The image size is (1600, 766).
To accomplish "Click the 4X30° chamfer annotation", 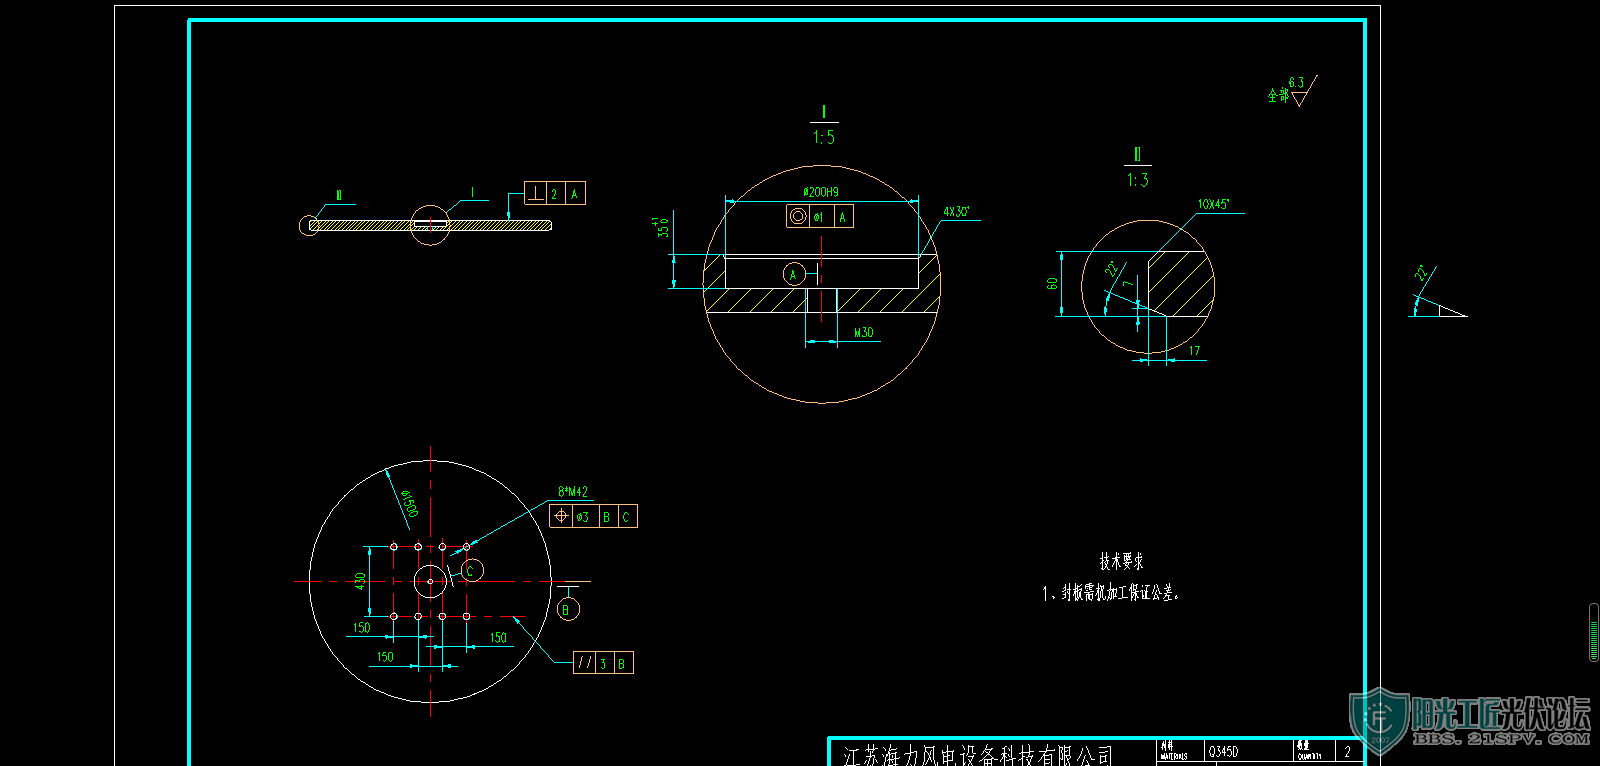I will (x=956, y=212).
